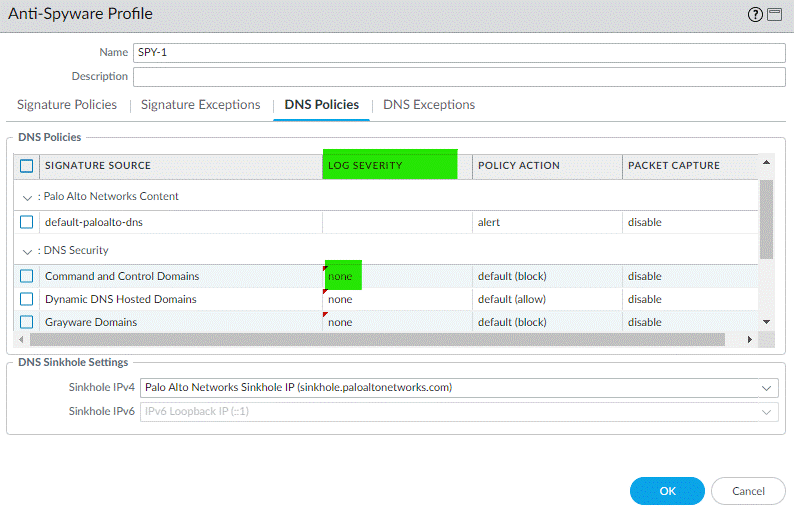The height and width of the screenshot is (519, 794).
Task: Edit log severity for Dynamic DNS Hosted Domains
Action: point(340,299)
